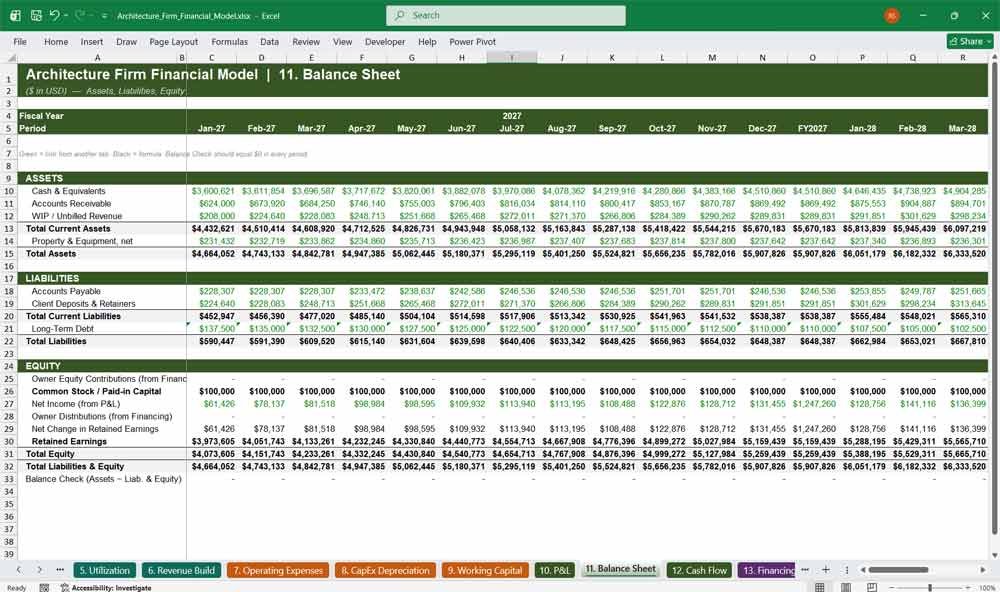1000x592 pixels.
Task: Click the Select All corner triangle
Action: [10, 57]
